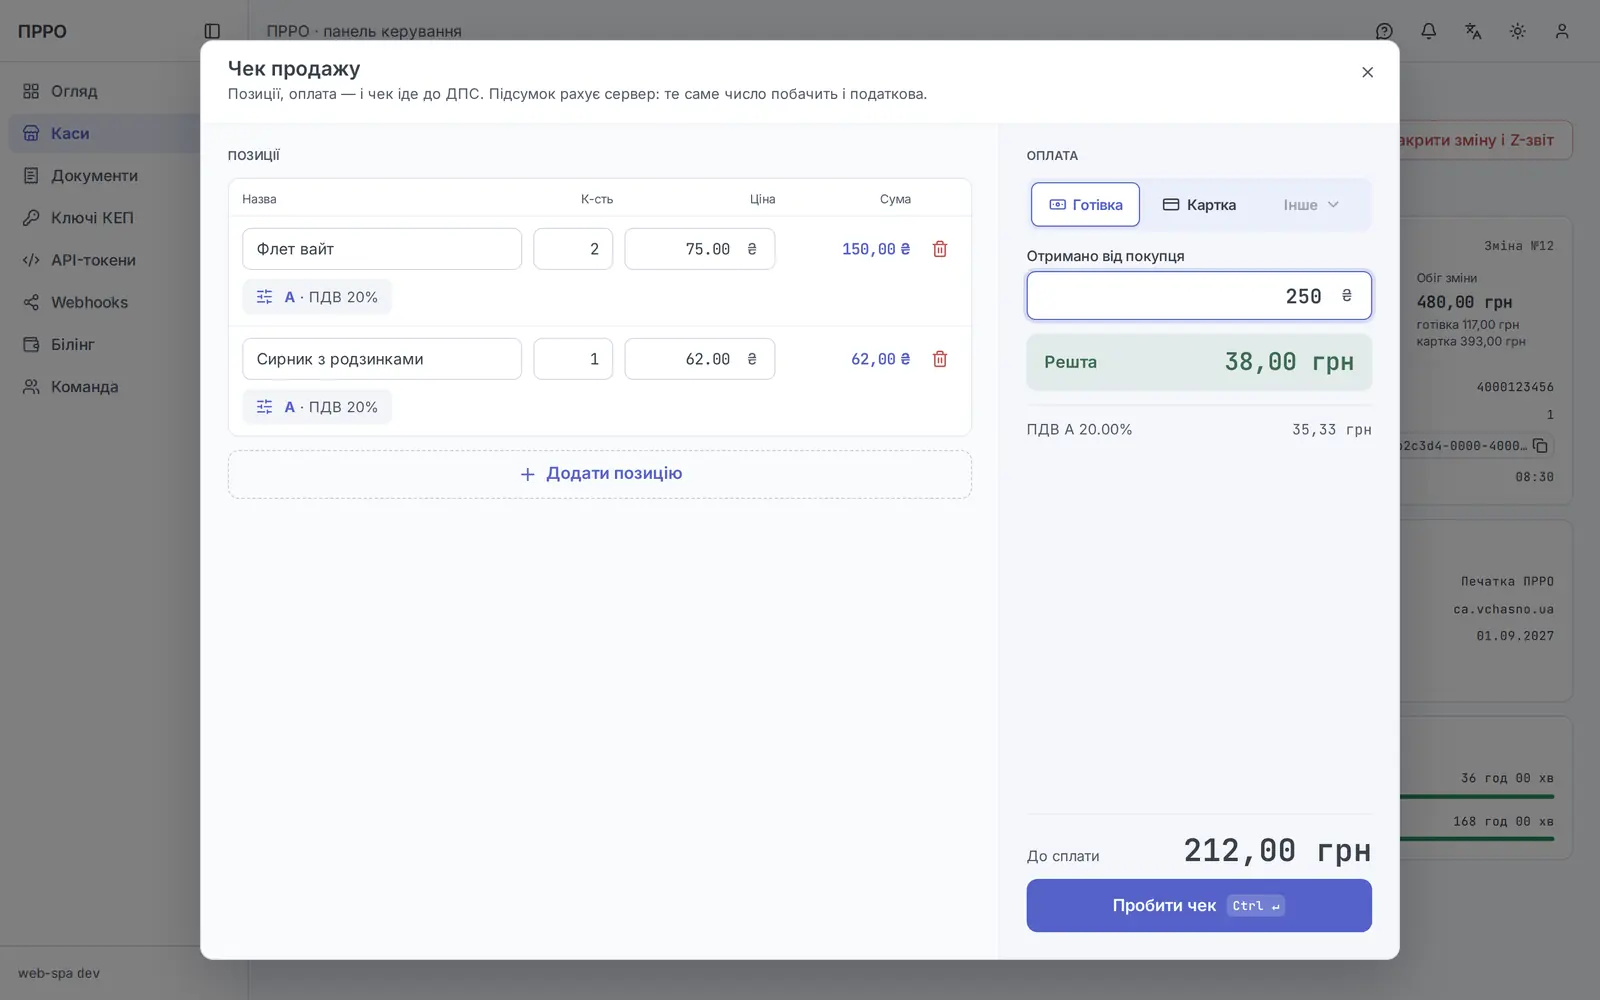Viewport: 1600px width, 1000px height.
Task: Toggle light theme sun icon
Action: [1517, 31]
